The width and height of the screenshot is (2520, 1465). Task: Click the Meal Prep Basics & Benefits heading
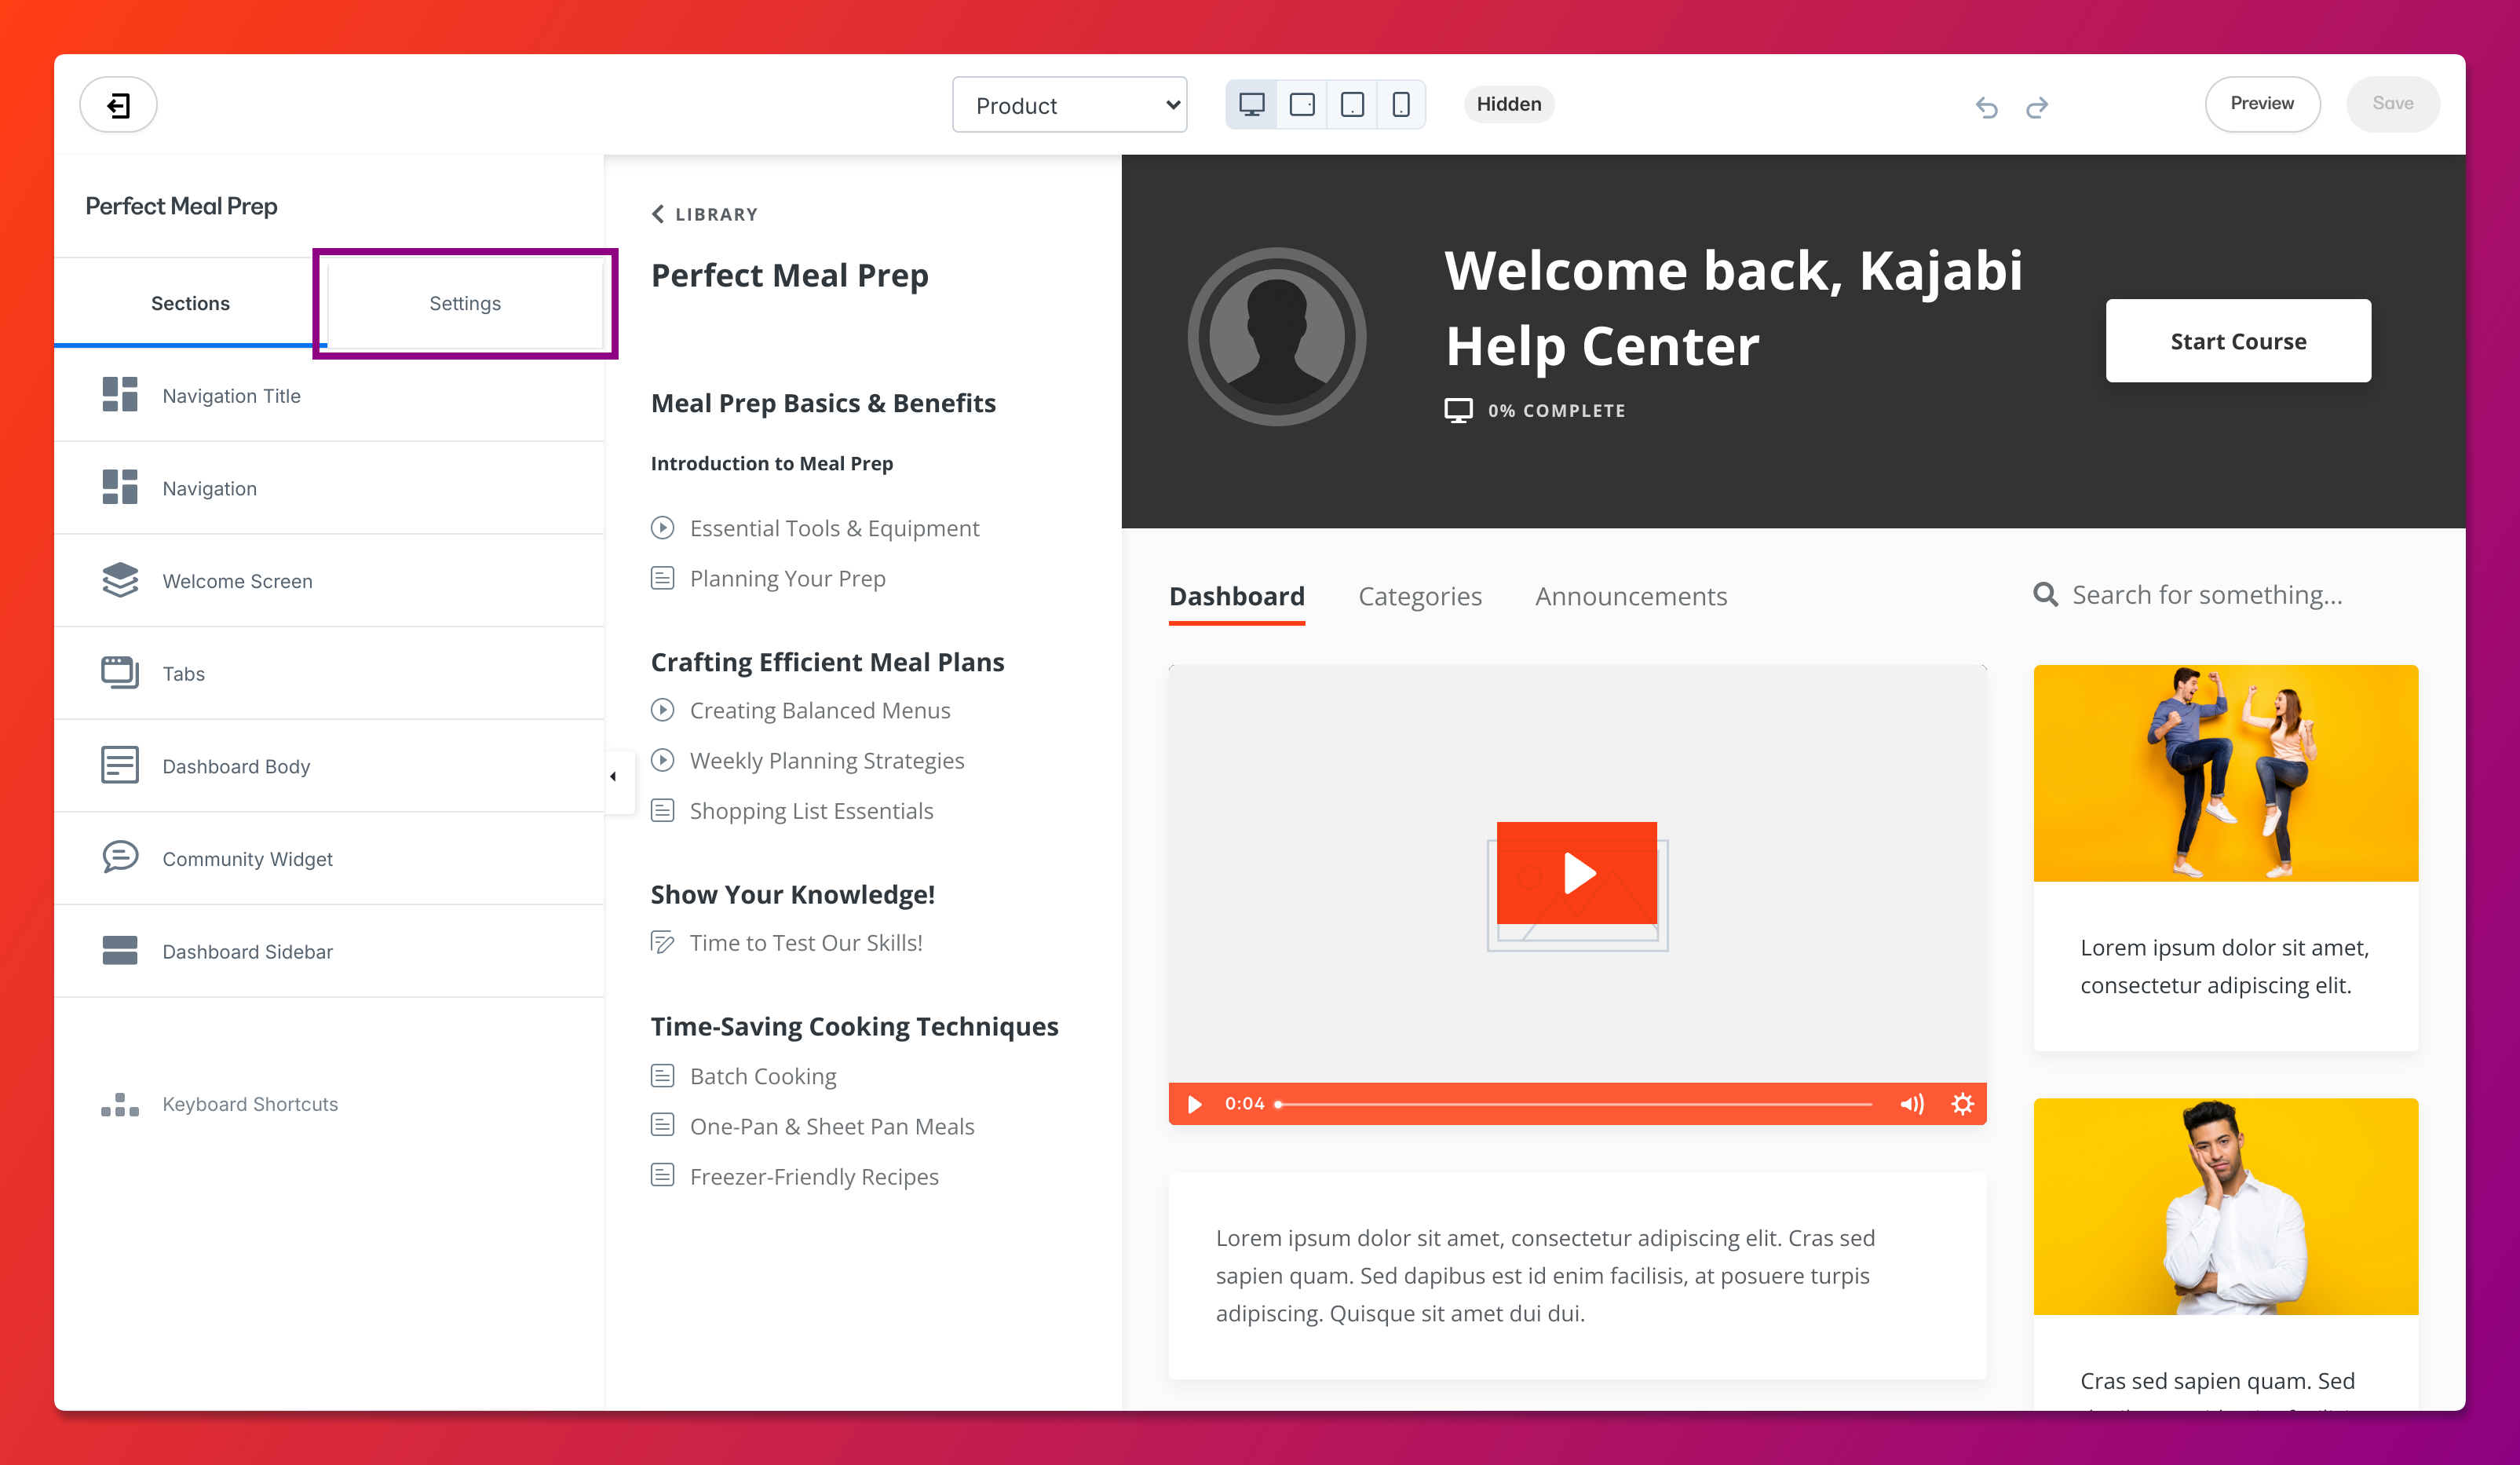tap(823, 403)
